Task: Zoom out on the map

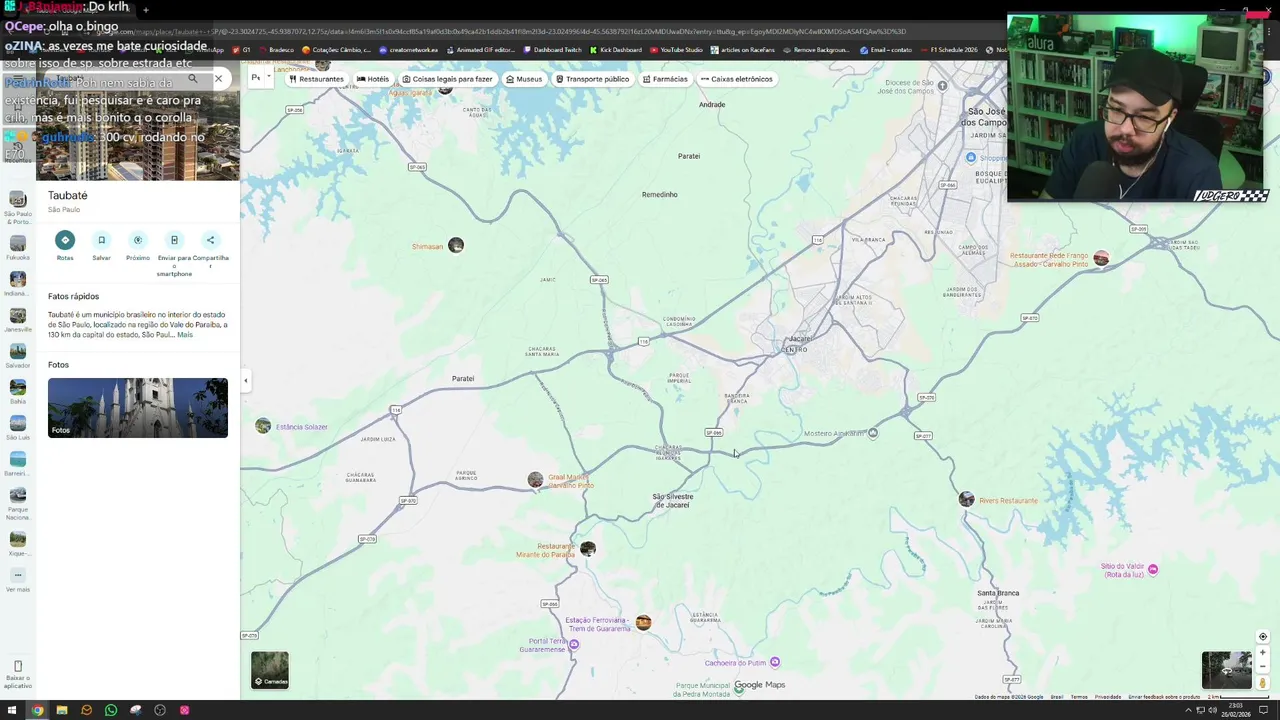Action: point(1262,667)
